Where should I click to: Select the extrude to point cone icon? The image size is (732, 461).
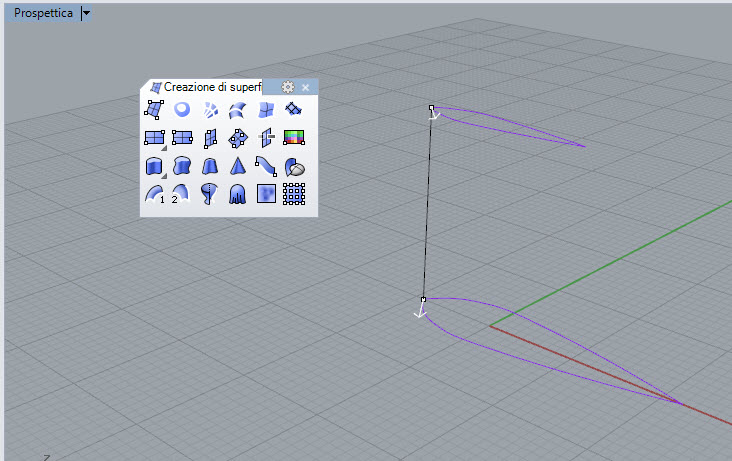[x=238, y=166]
